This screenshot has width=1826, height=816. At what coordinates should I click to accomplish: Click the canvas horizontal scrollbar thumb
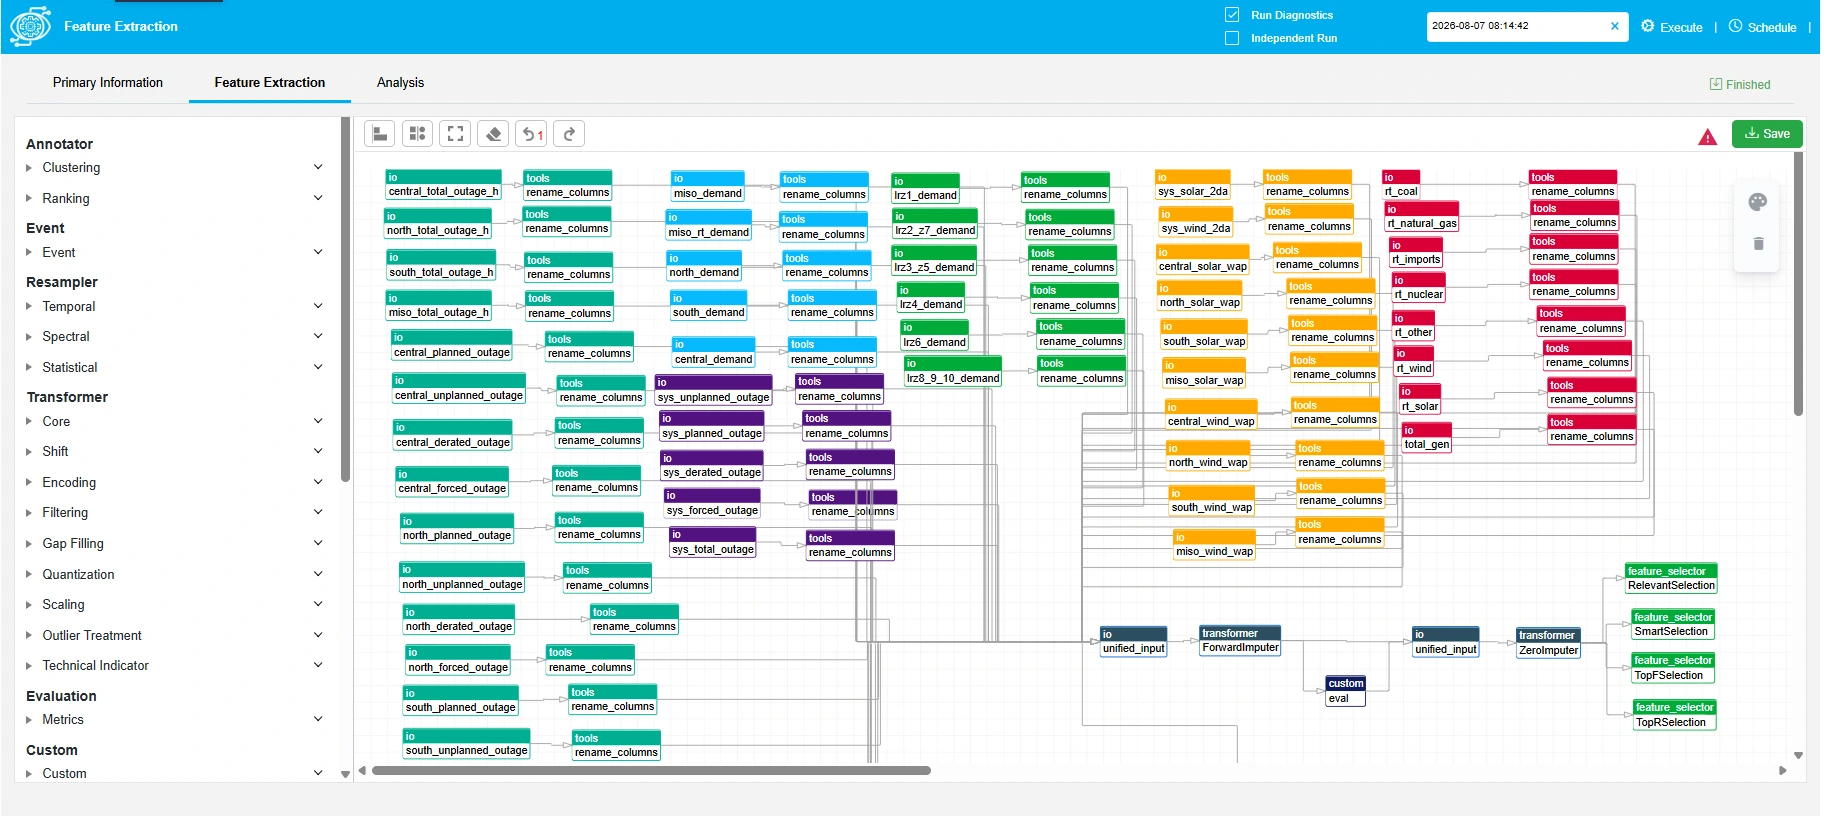point(651,771)
